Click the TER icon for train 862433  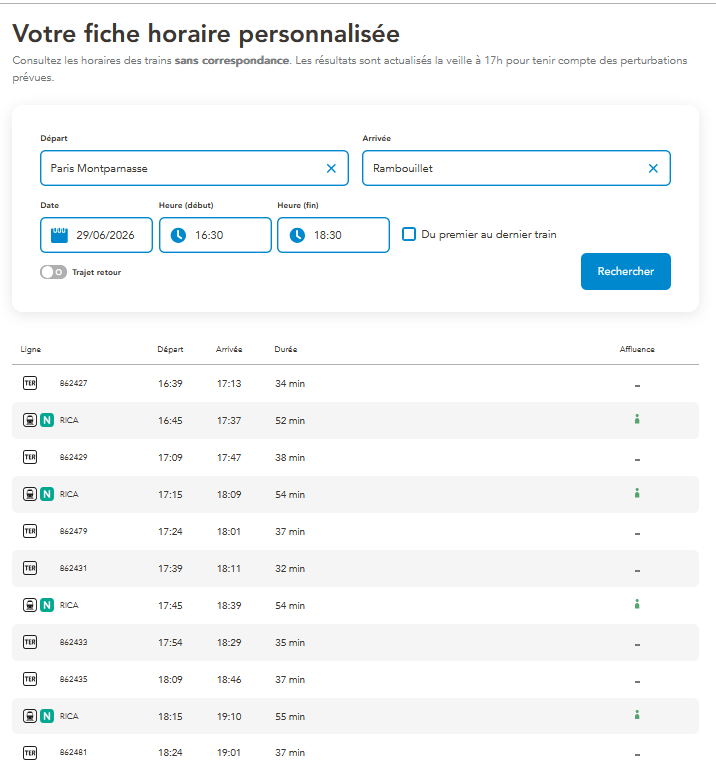(30, 642)
